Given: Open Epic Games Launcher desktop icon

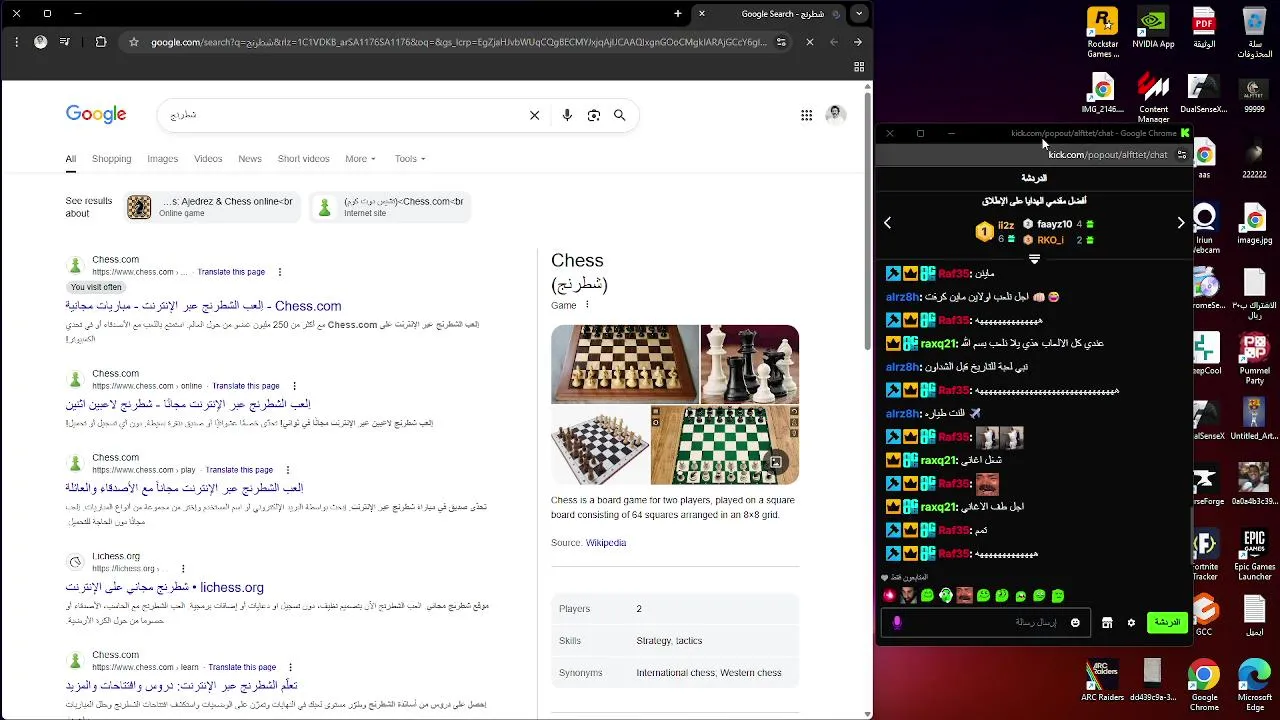Looking at the screenshot, I should 1254,554.
